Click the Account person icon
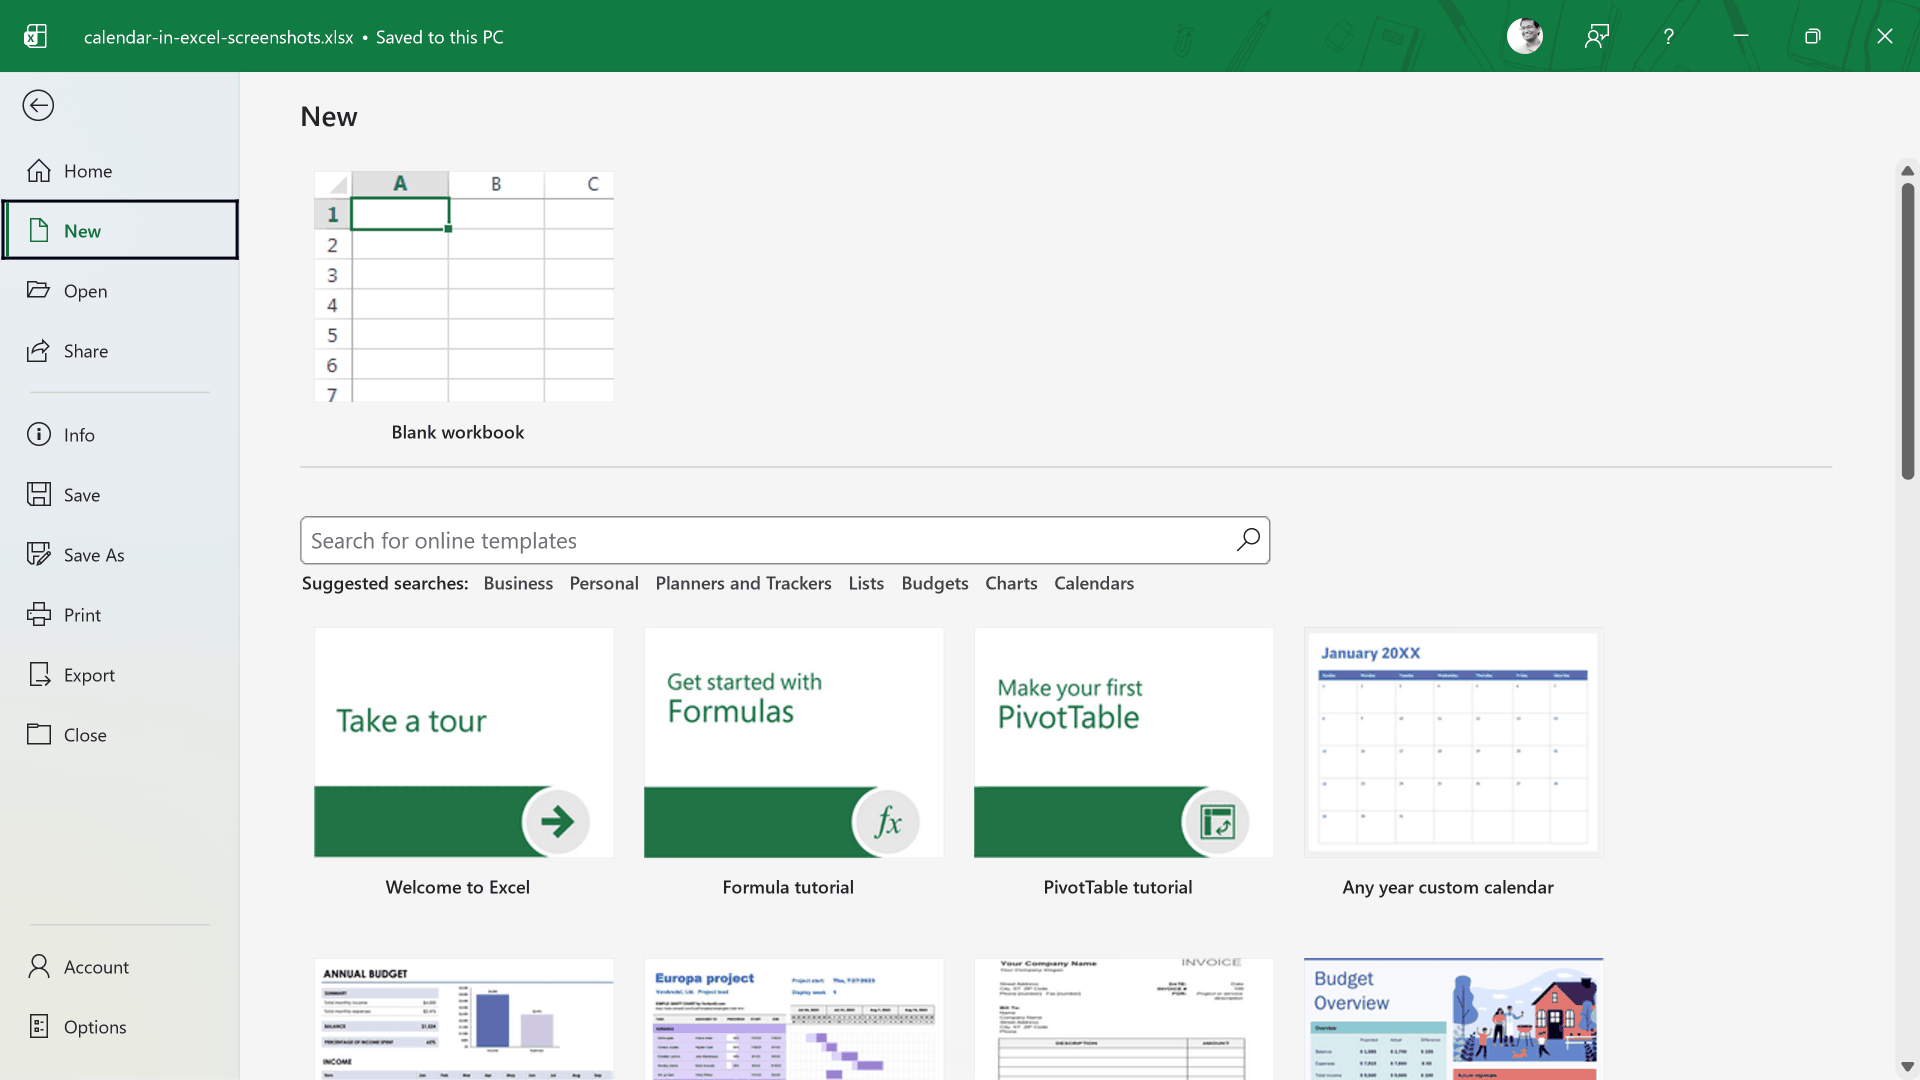This screenshot has width=1920, height=1080. (x=38, y=966)
